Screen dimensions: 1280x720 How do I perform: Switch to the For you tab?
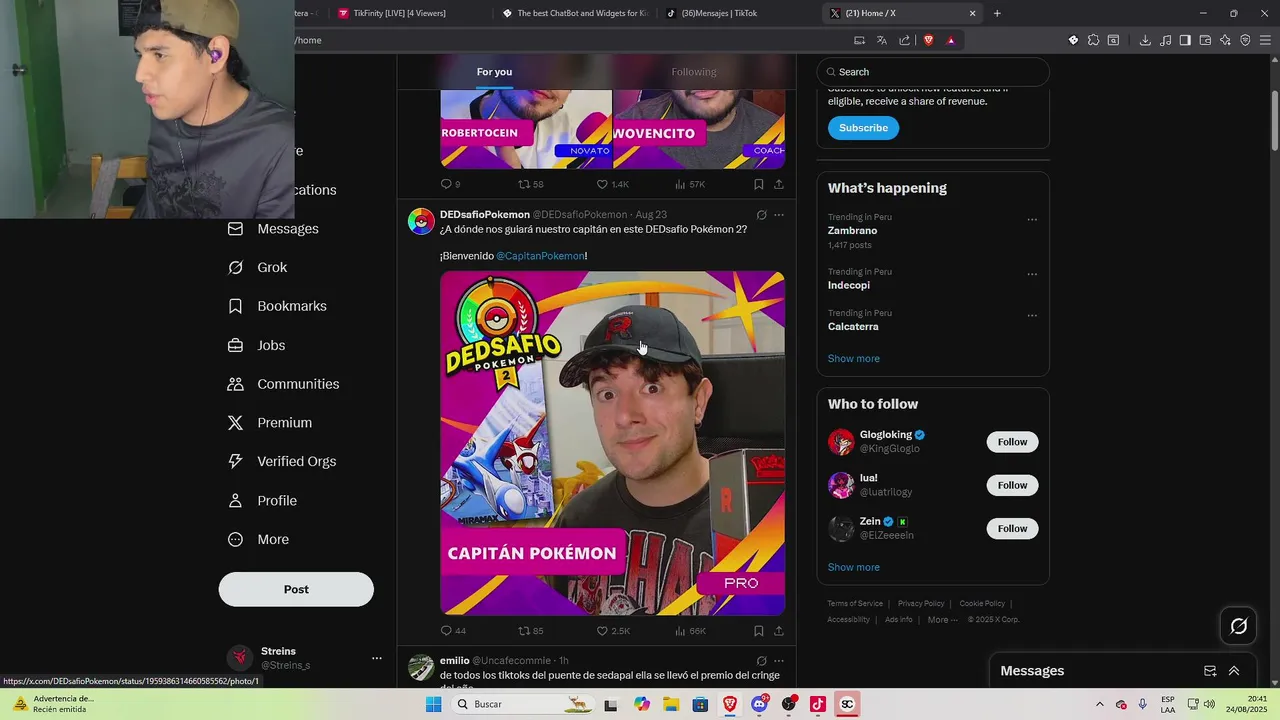[494, 72]
